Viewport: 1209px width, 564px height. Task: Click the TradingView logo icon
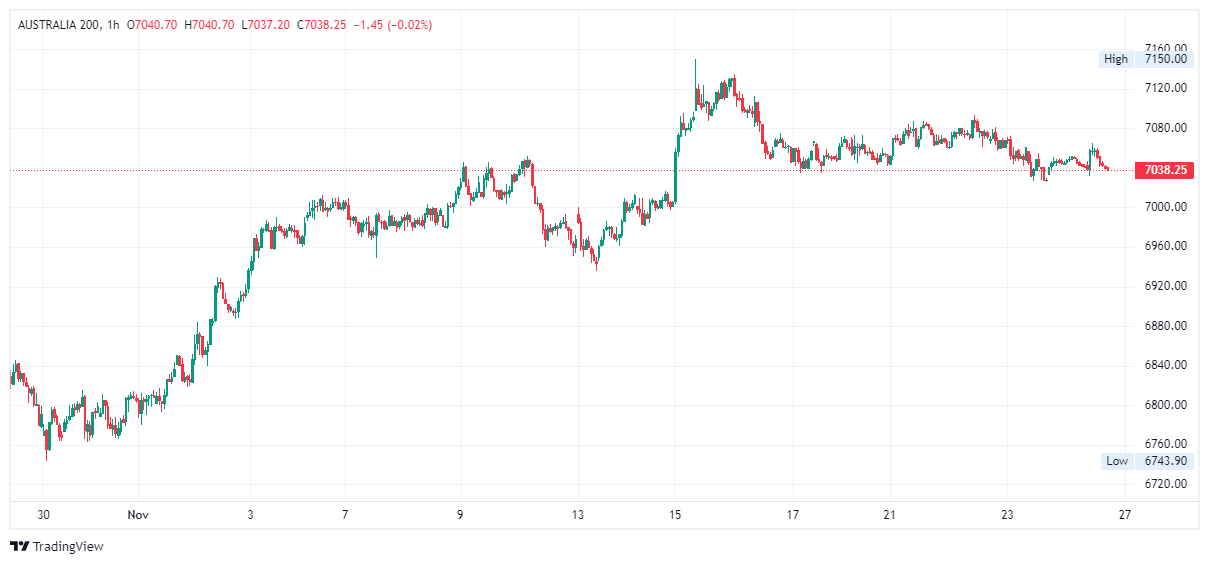(19, 546)
